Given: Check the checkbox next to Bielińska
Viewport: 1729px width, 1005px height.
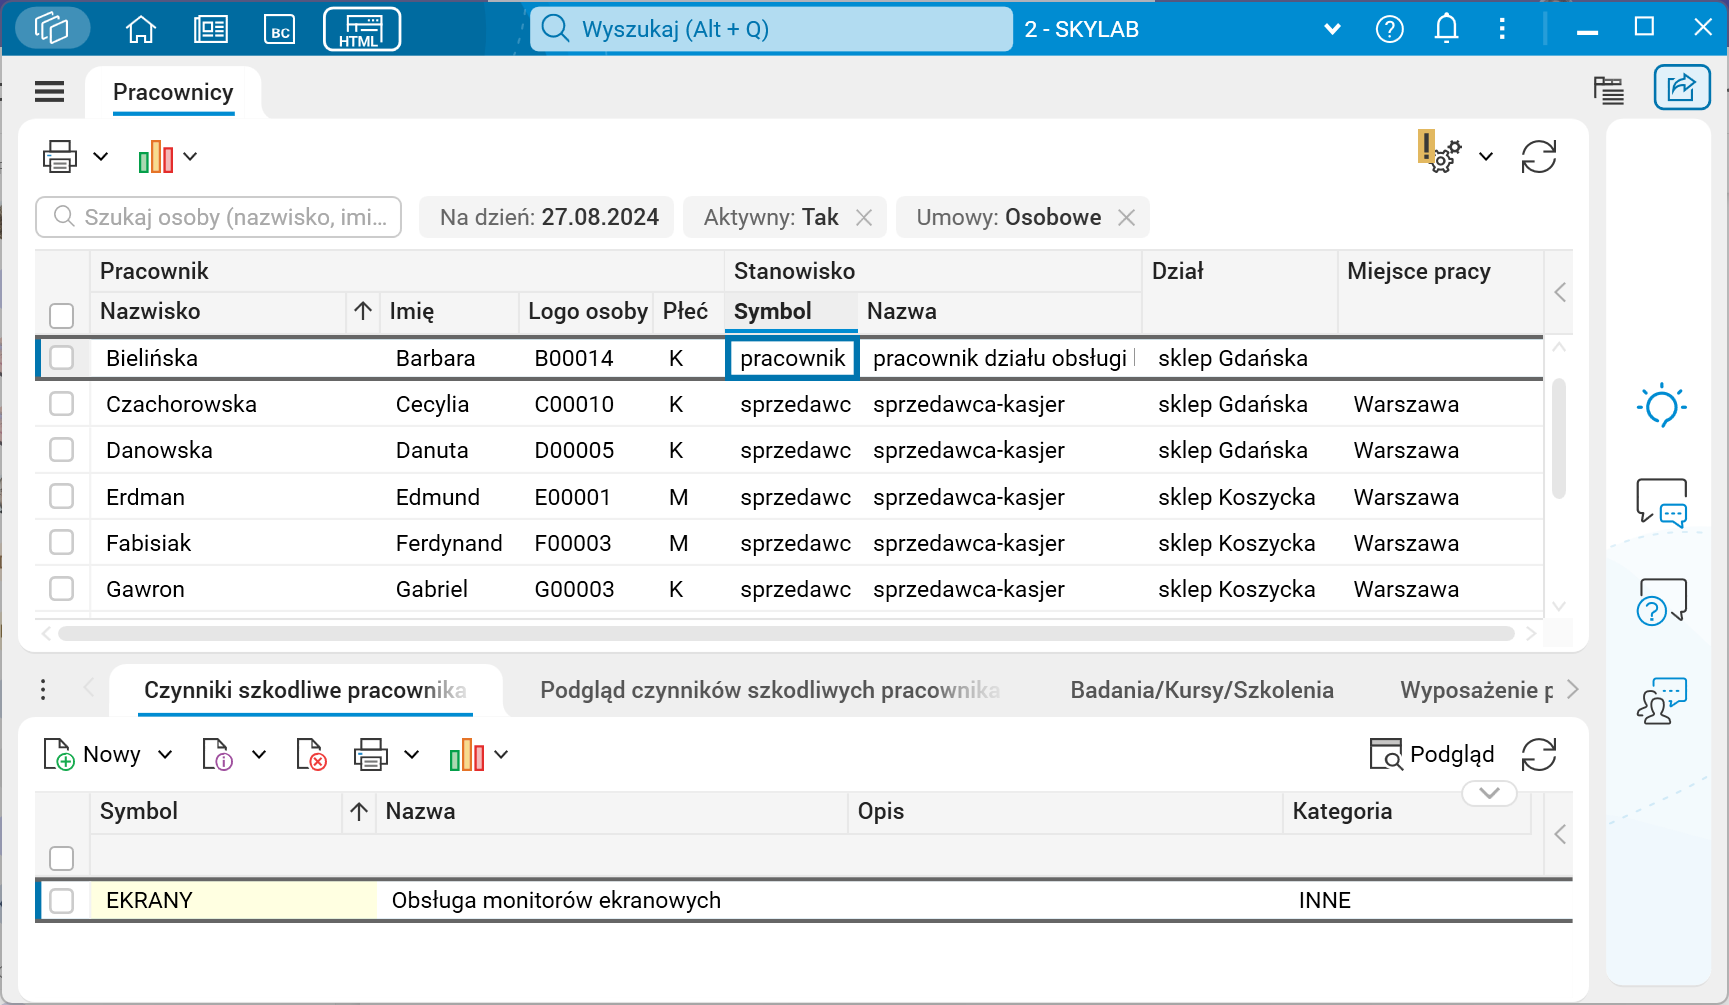Looking at the screenshot, I should point(62,357).
